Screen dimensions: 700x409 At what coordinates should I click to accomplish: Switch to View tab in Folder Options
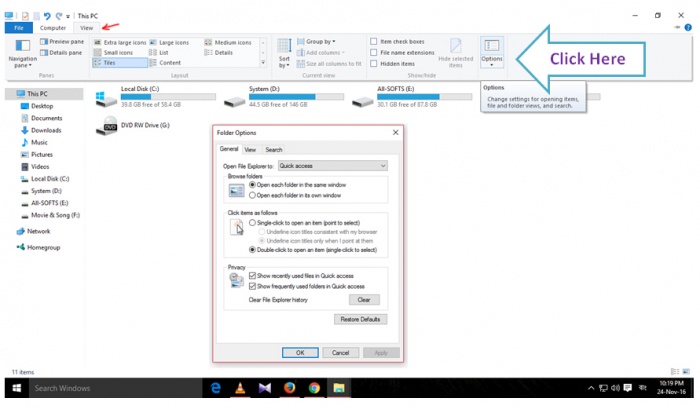[x=250, y=150]
